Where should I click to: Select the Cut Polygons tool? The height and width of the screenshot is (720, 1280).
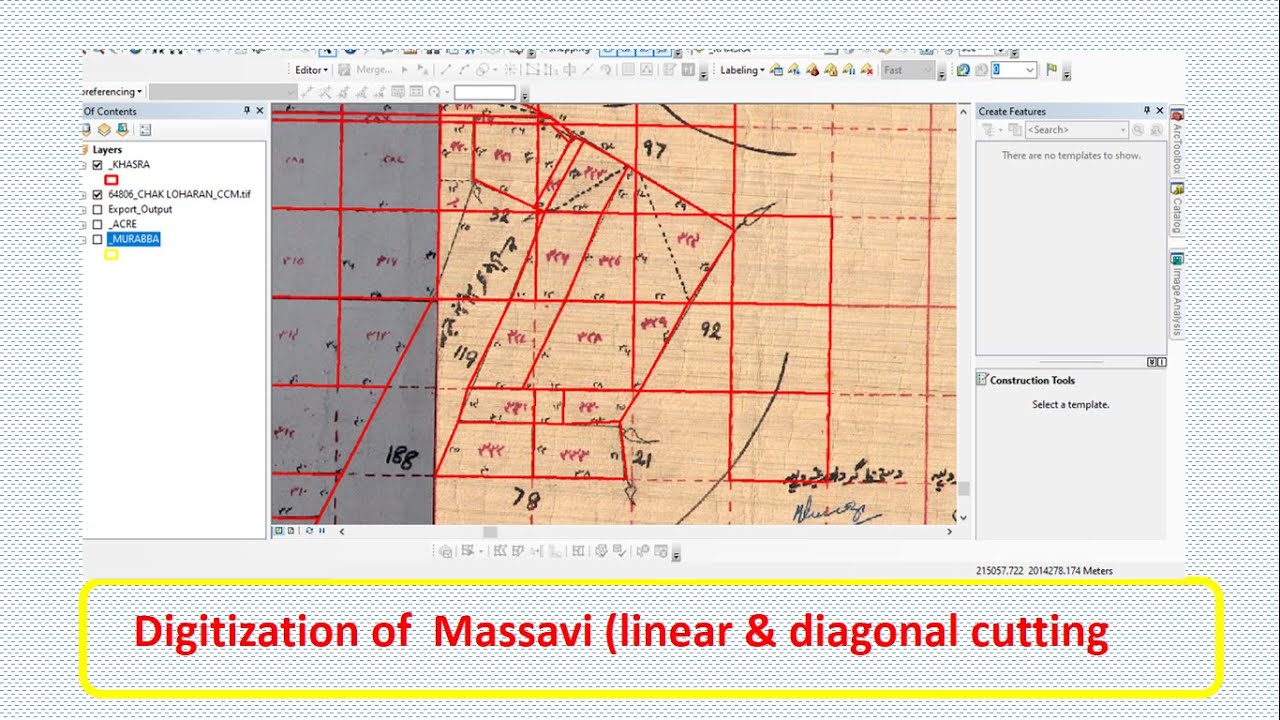pyautogui.click(x=569, y=70)
